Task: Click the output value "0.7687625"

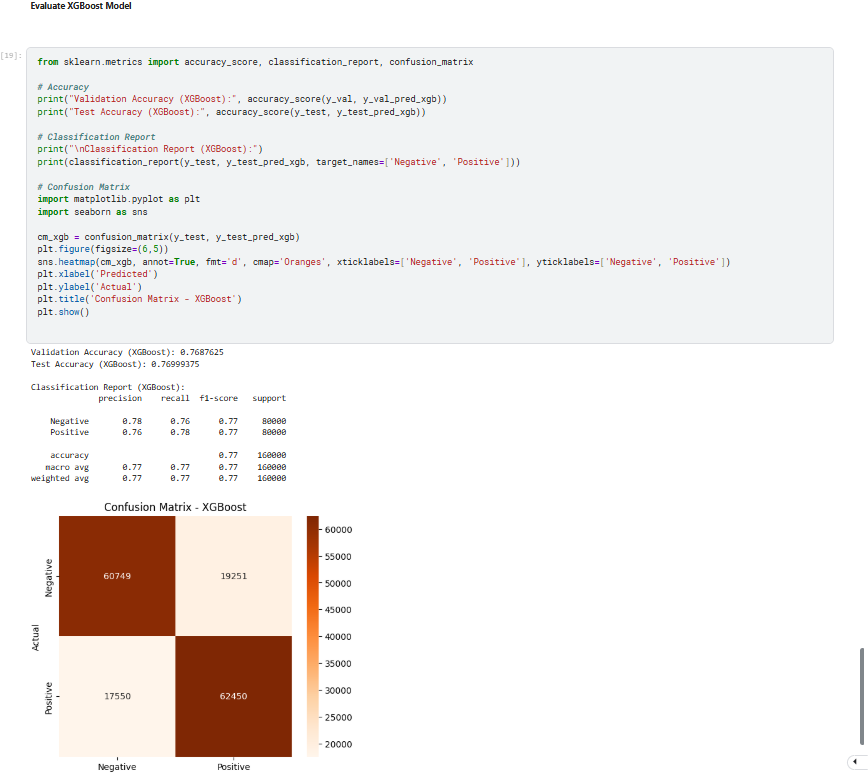Action: 202,352
